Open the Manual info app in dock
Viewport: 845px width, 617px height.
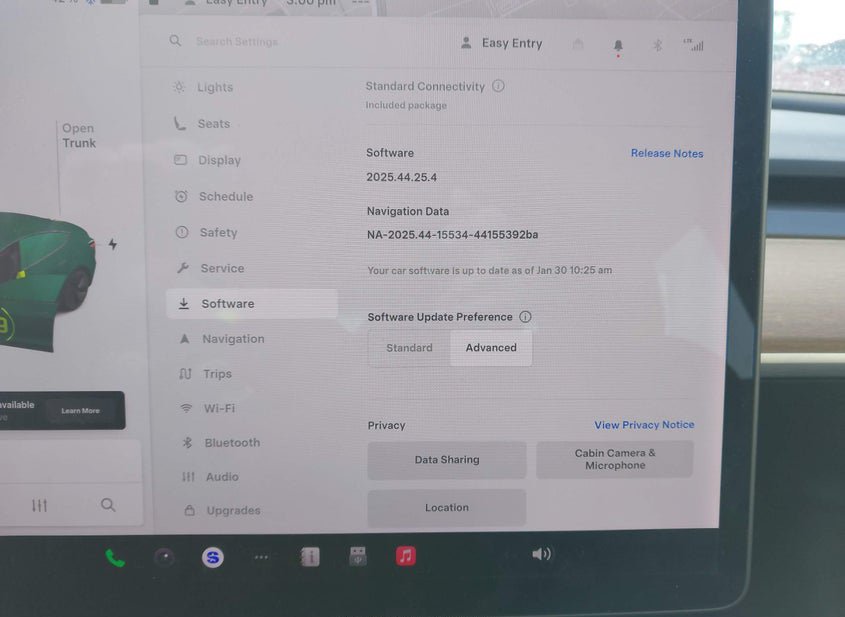[310, 557]
